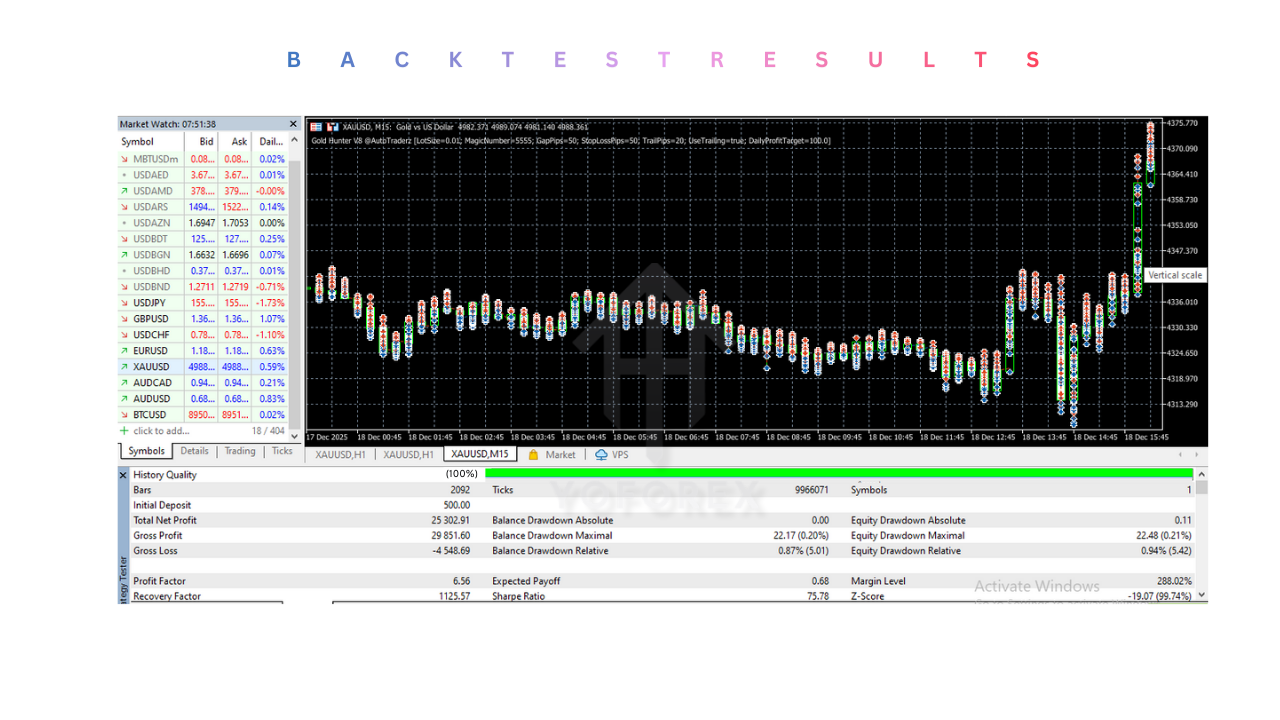Click the 1.2719 ask value for USDBND

[x=235, y=287]
